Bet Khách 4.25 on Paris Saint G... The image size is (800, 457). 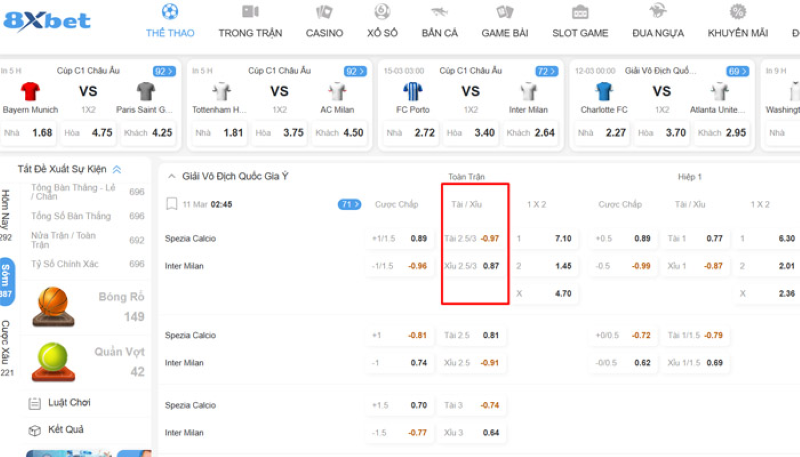point(148,133)
